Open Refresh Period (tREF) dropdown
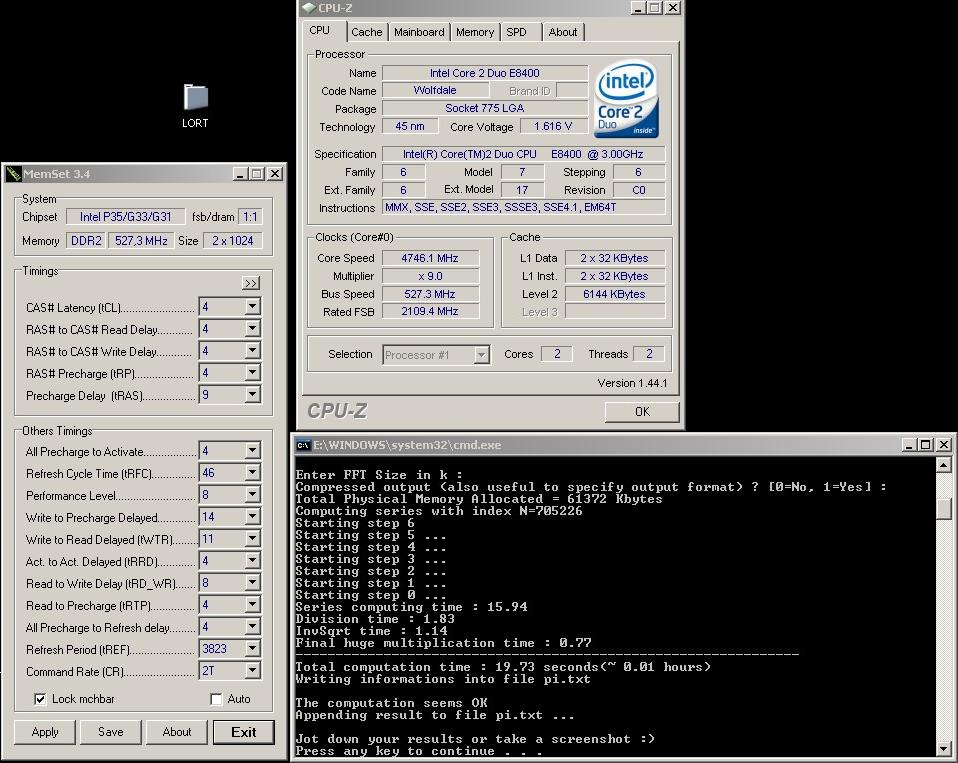 (252, 649)
